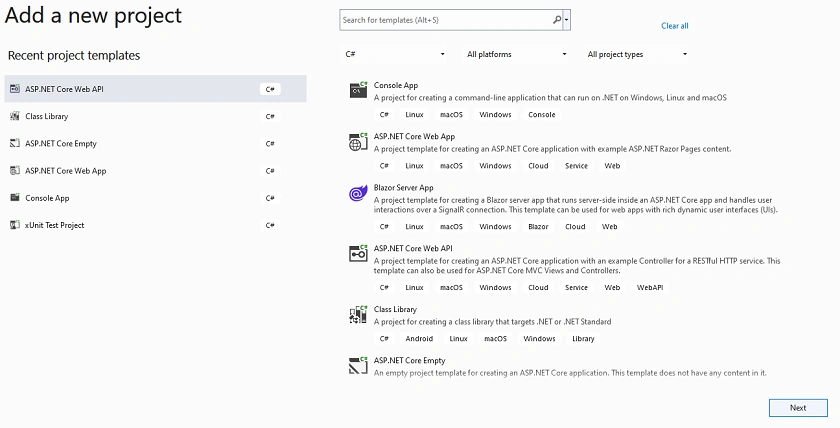Click the Class Library template icon
The height and width of the screenshot is (428, 840).
(358, 314)
